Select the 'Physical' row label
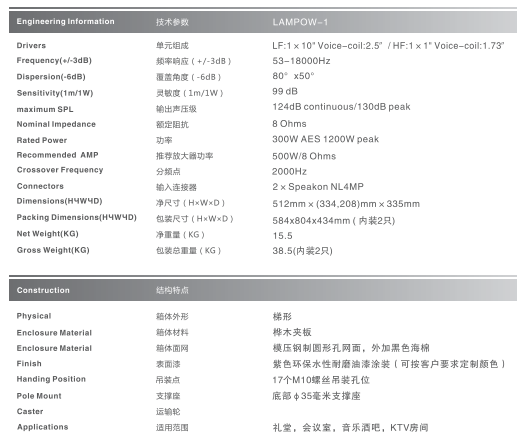 (x=34, y=316)
